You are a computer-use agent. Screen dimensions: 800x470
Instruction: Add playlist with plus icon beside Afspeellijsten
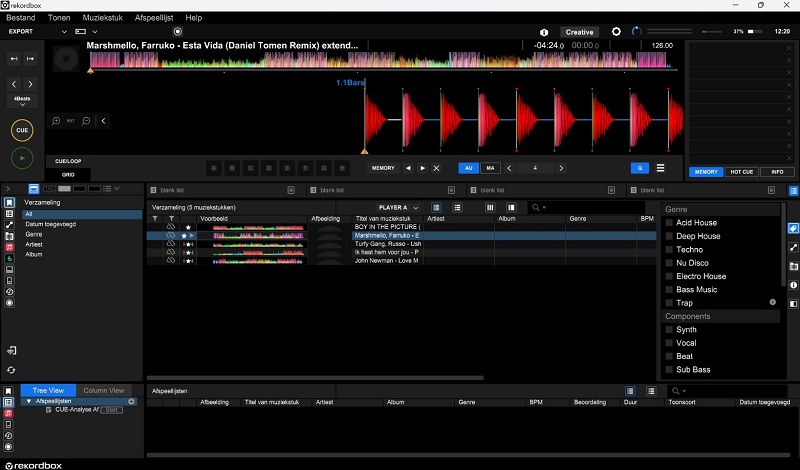pos(131,402)
